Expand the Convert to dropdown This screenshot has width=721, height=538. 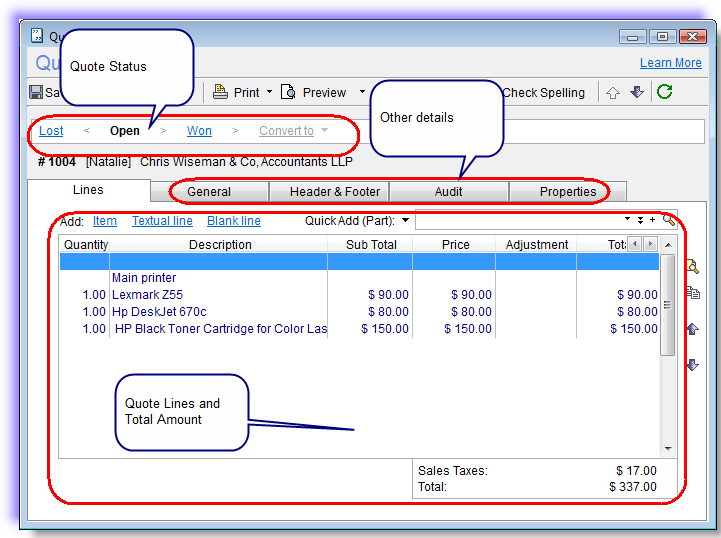click(x=324, y=131)
